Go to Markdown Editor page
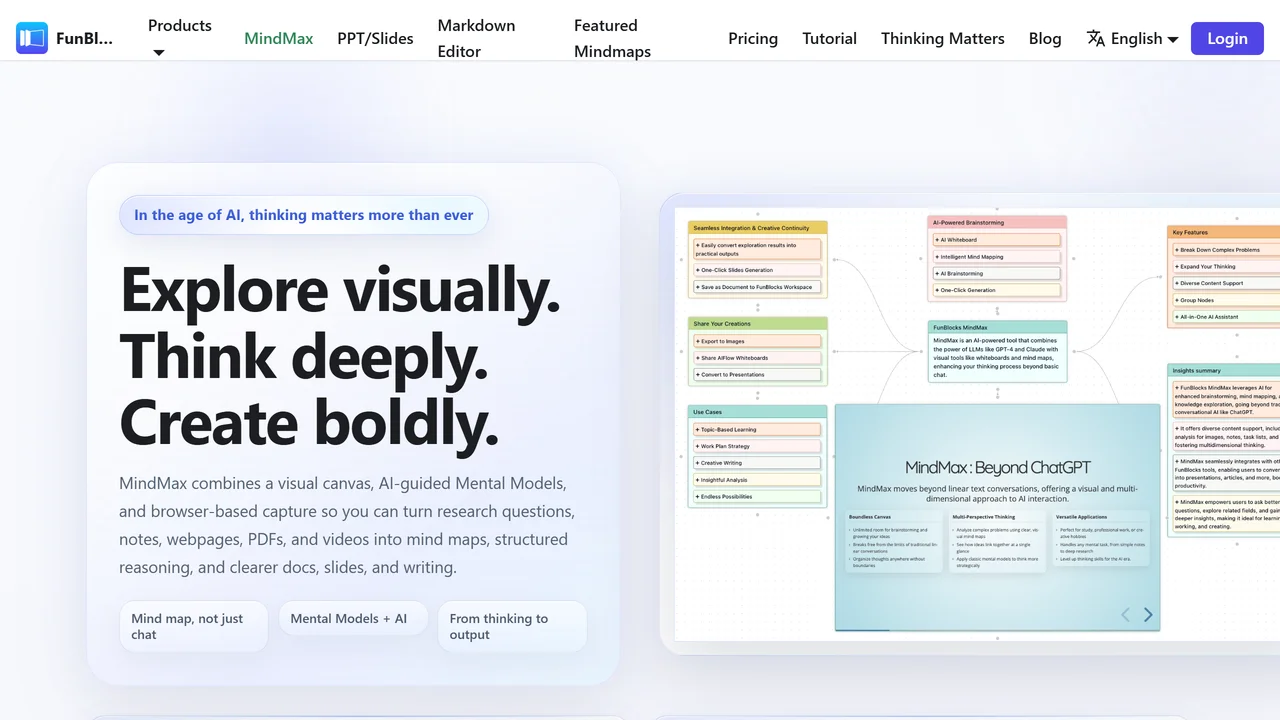 [x=476, y=38]
